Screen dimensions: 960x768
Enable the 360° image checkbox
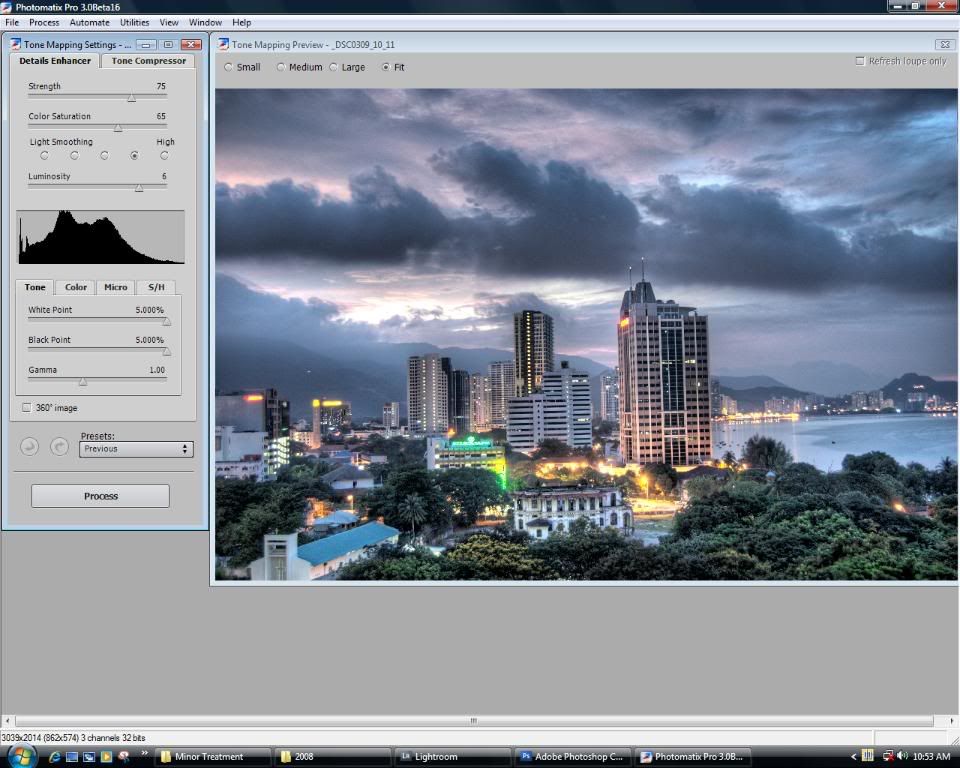[x=27, y=408]
